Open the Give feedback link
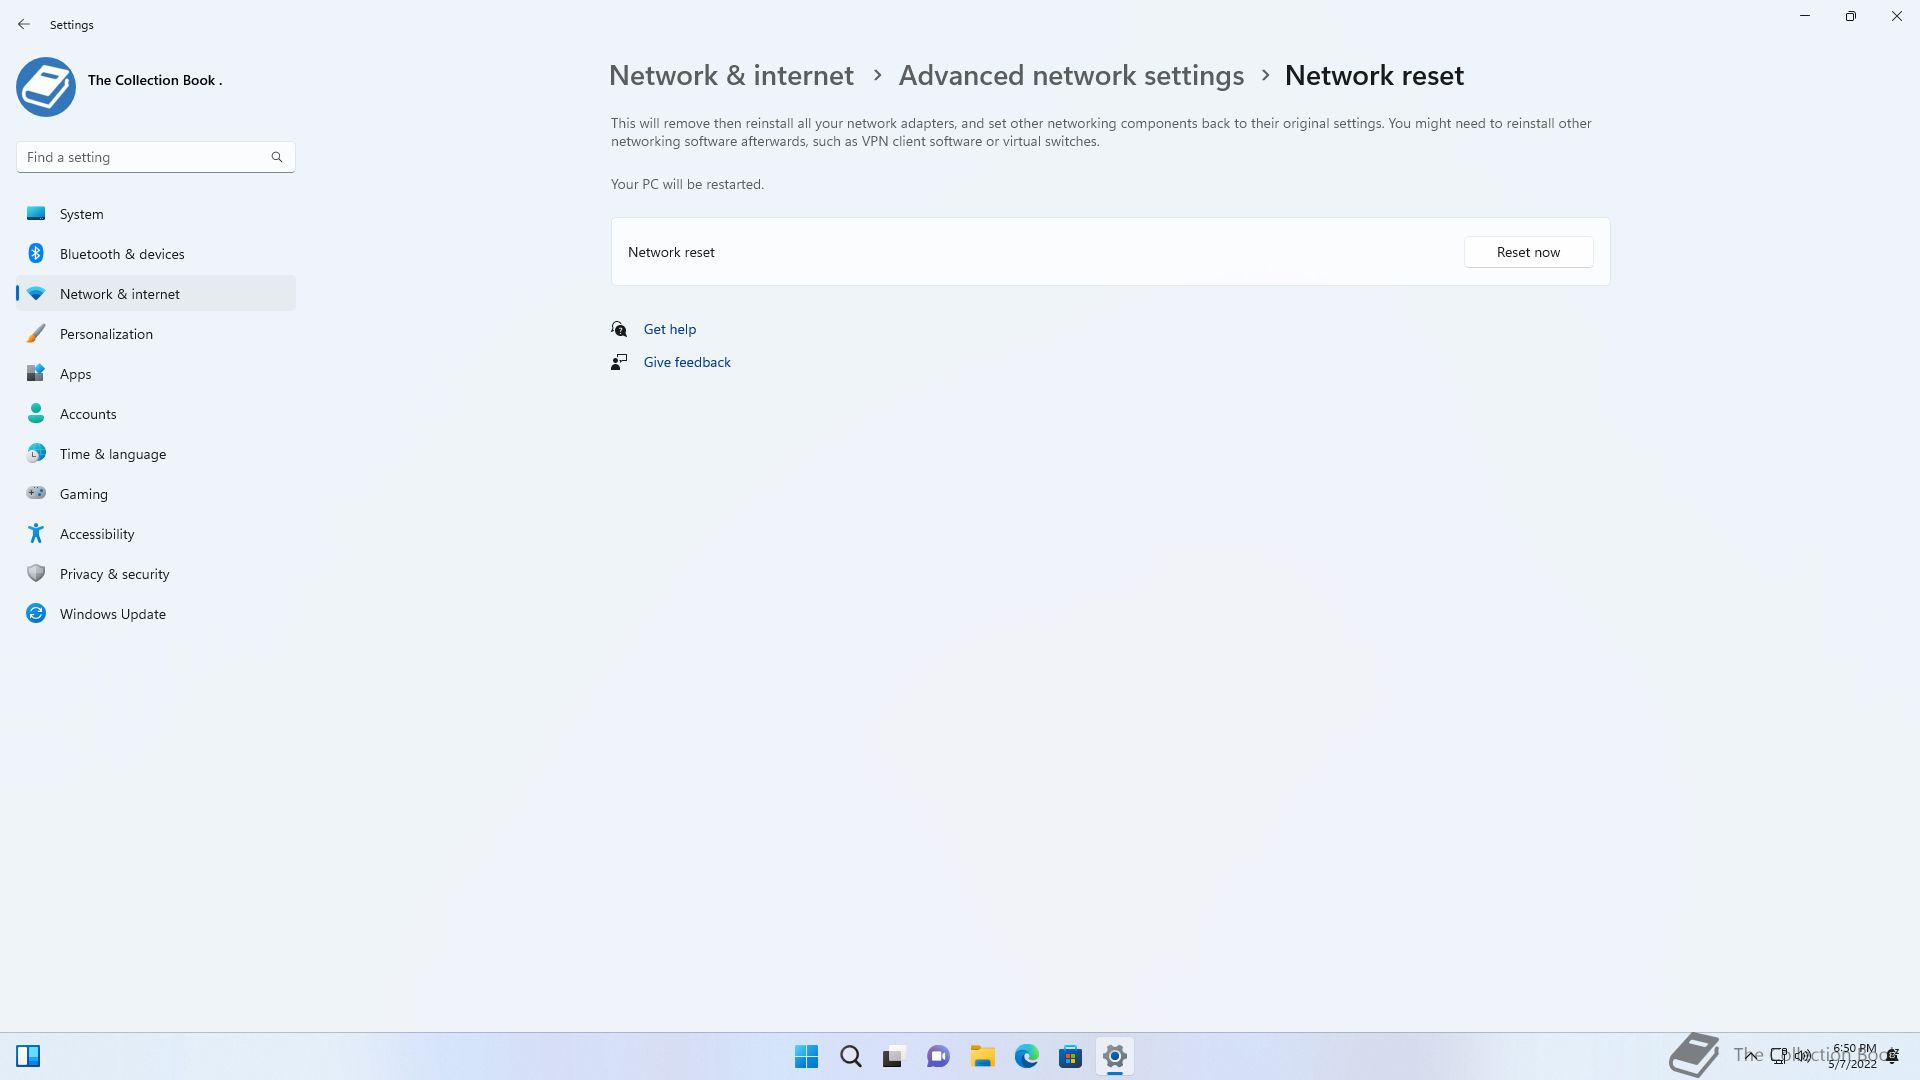Screen dimensions: 1920x1080 point(687,362)
